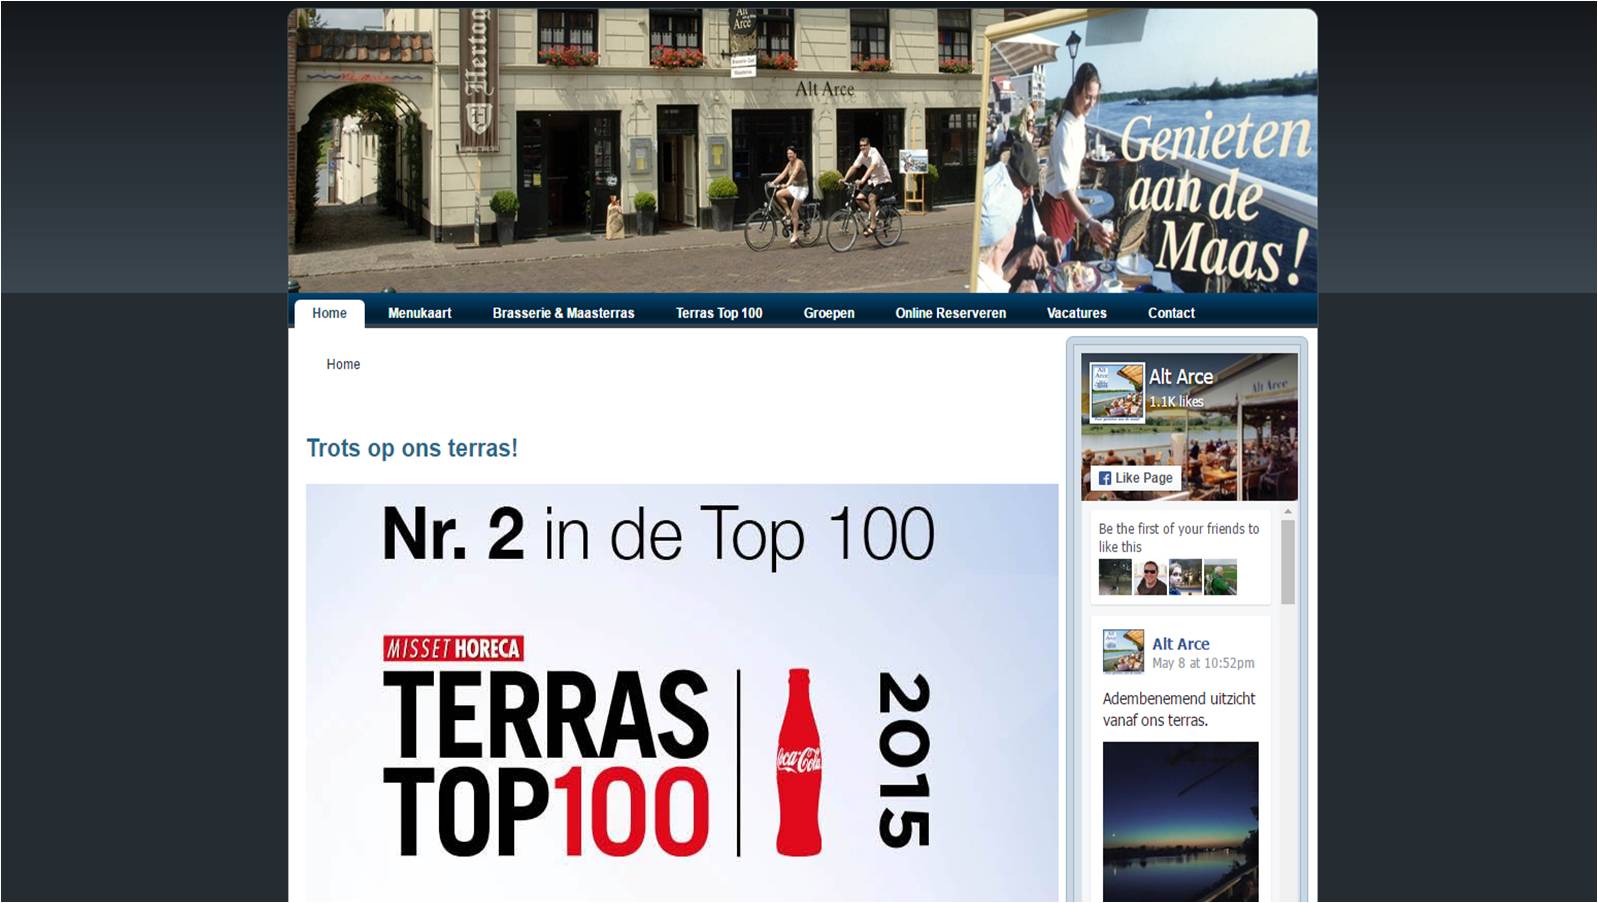
Task: Click the friend avatar wearing sunglasses
Action: click(1150, 577)
